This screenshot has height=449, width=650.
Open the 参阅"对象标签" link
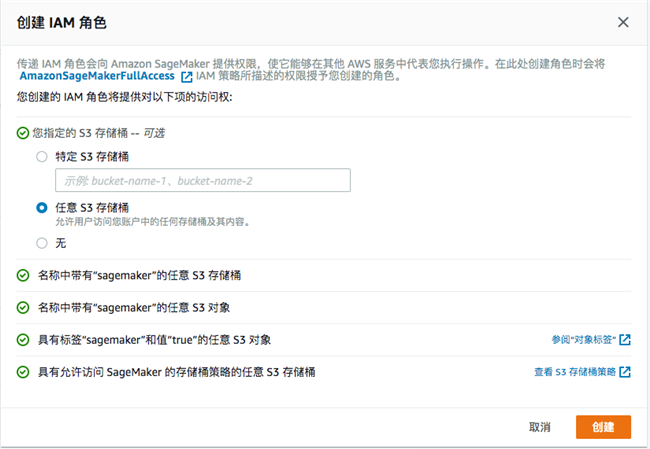pos(584,340)
